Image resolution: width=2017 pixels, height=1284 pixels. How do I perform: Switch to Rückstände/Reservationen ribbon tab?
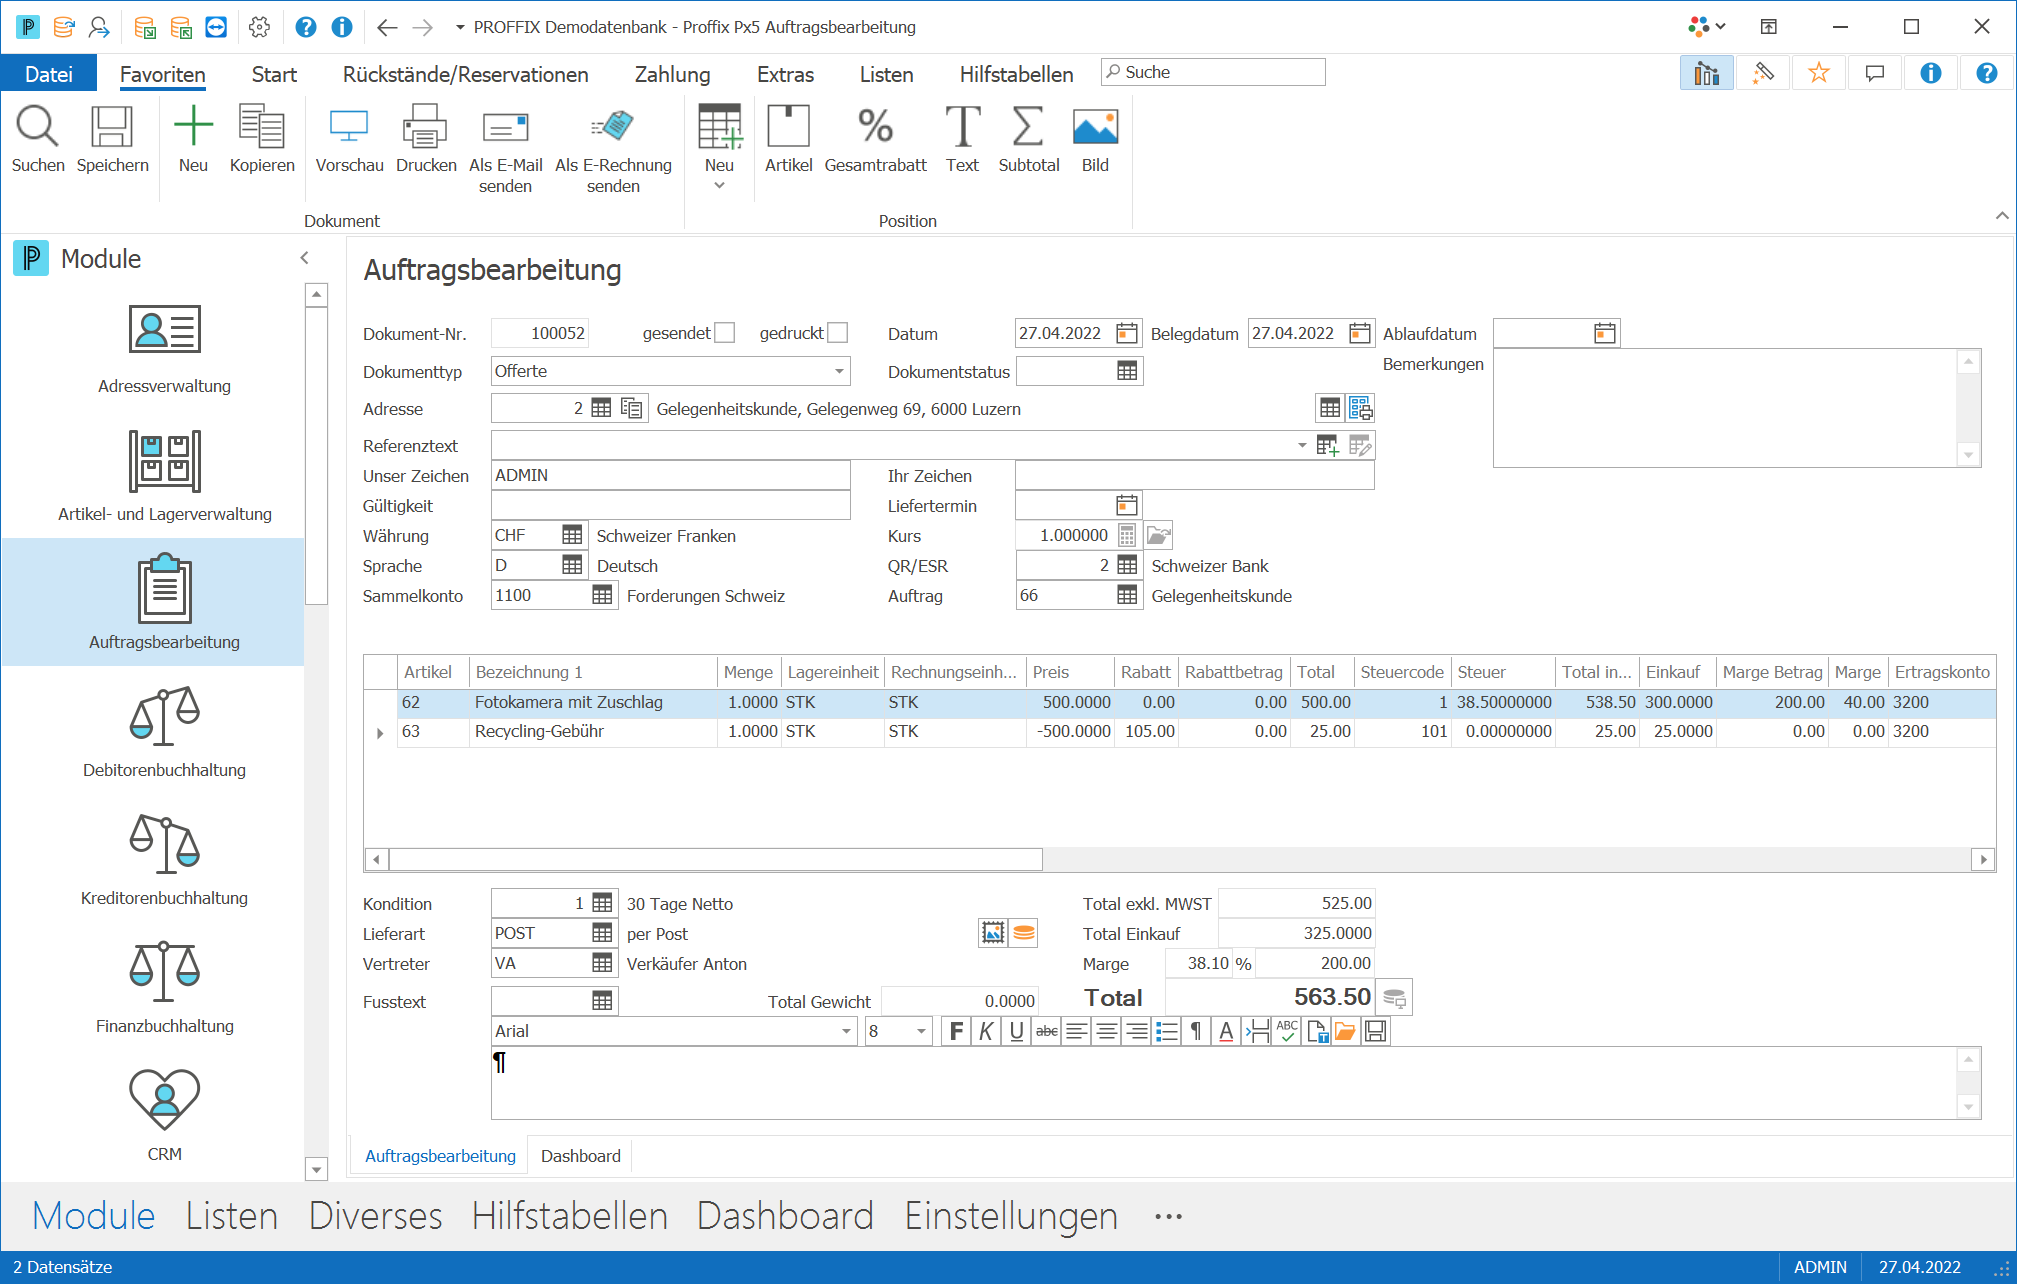pos(465,74)
